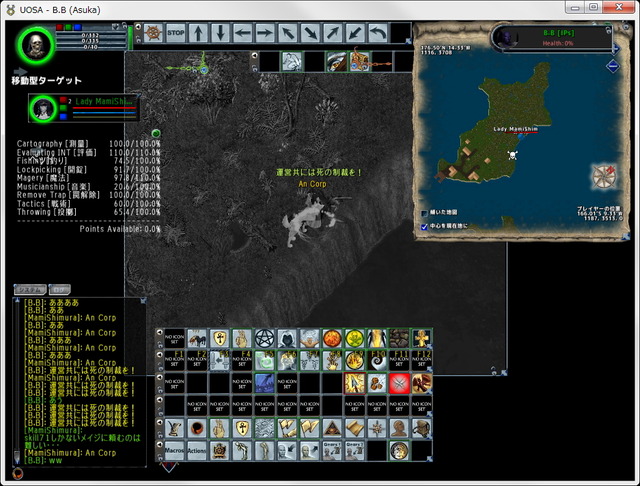Toggle the lock on B.B health bar
This screenshot has width=640, height=486.
pos(609,30)
